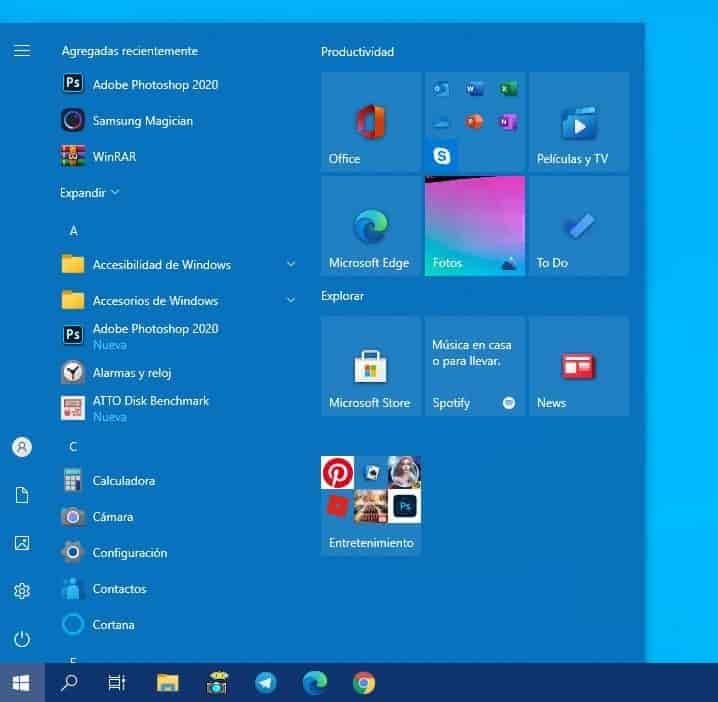718x702 pixels.
Task: Click the Windows Start button on taskbar
Action: [22, 683]
